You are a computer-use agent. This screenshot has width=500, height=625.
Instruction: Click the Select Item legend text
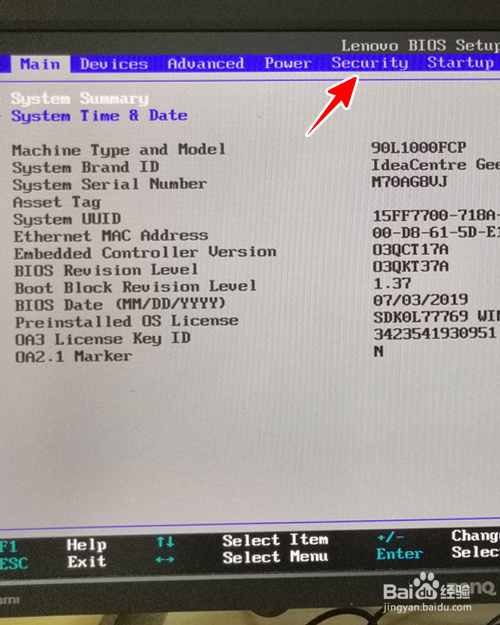click(x=276, y=540)
